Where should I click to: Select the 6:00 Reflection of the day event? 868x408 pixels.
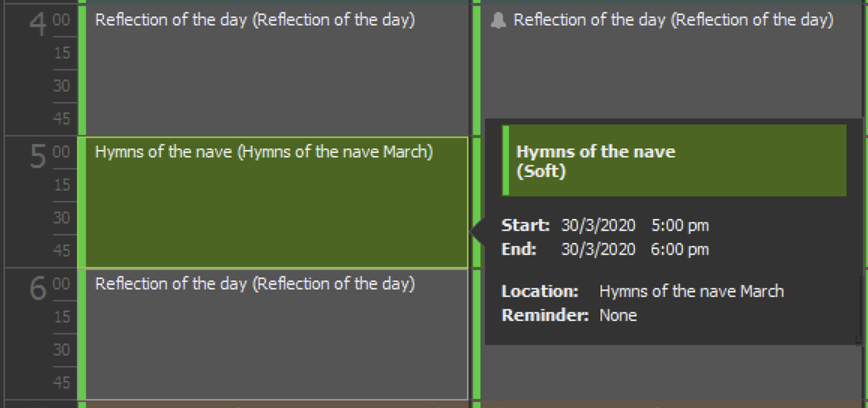[x=273, y=334]
